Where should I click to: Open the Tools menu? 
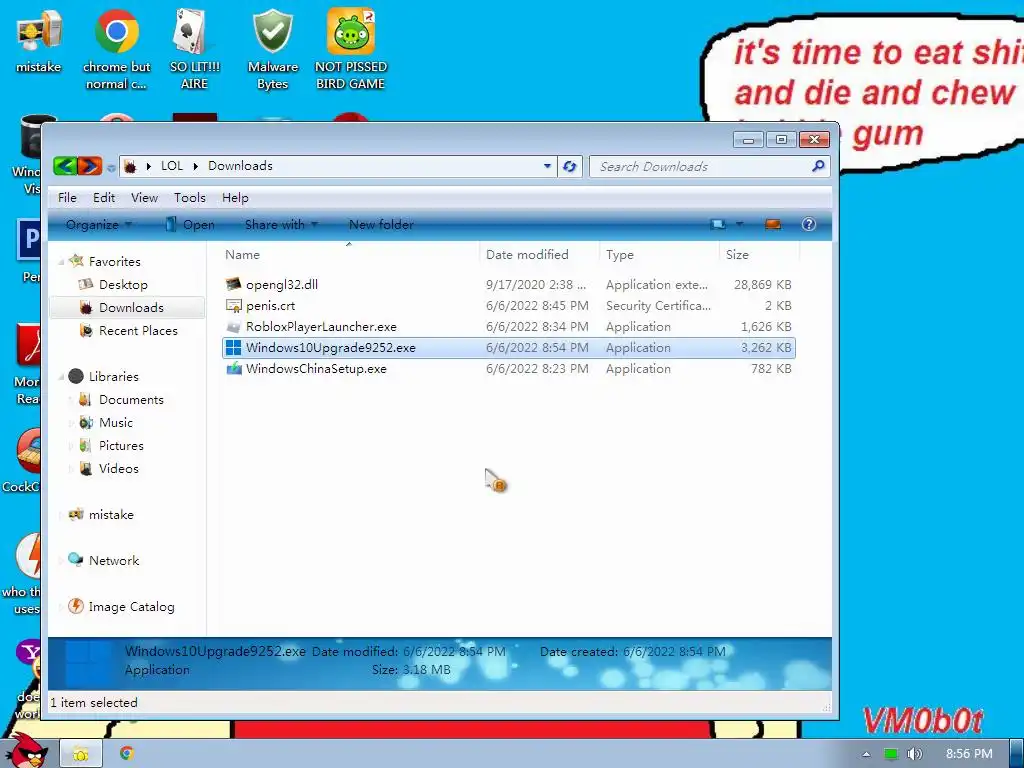189,198
